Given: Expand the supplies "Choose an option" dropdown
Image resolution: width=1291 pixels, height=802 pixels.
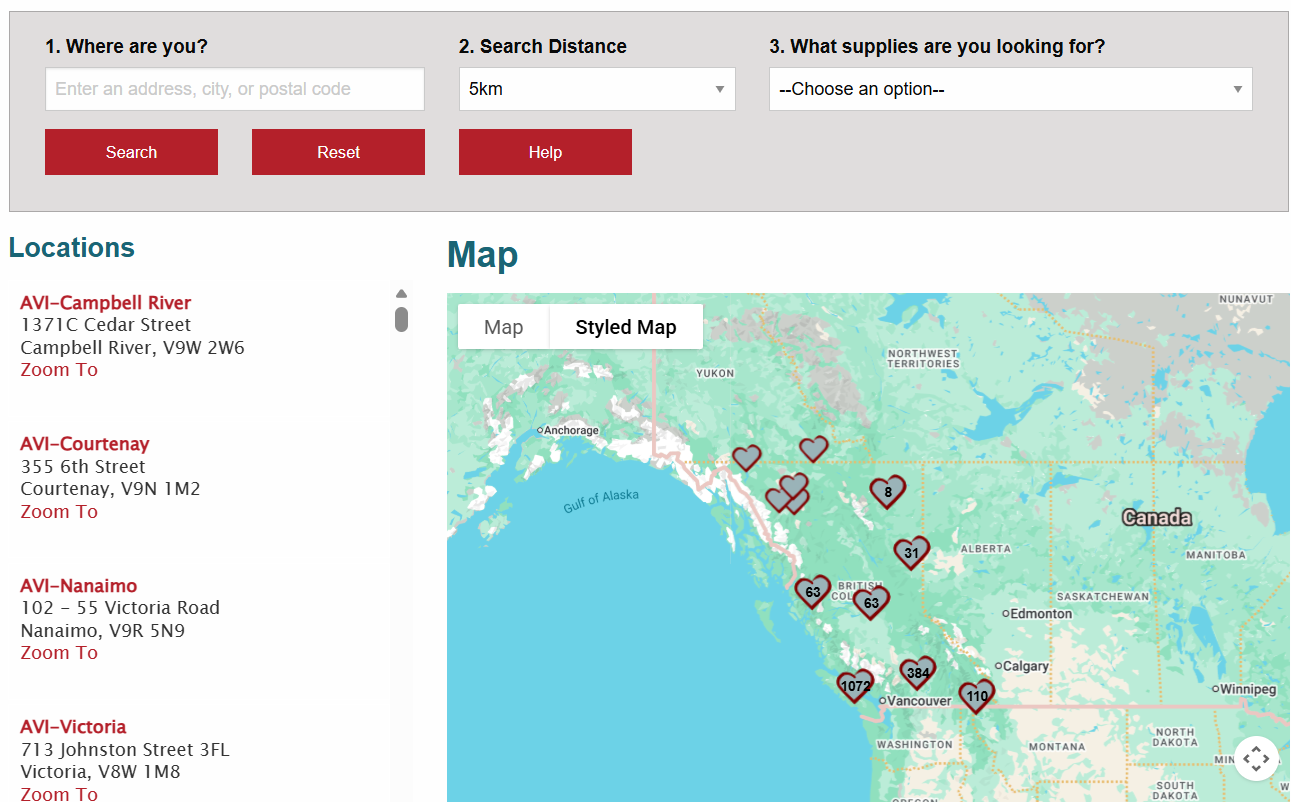Looking at the screenshot, I should coord(1010,89).
